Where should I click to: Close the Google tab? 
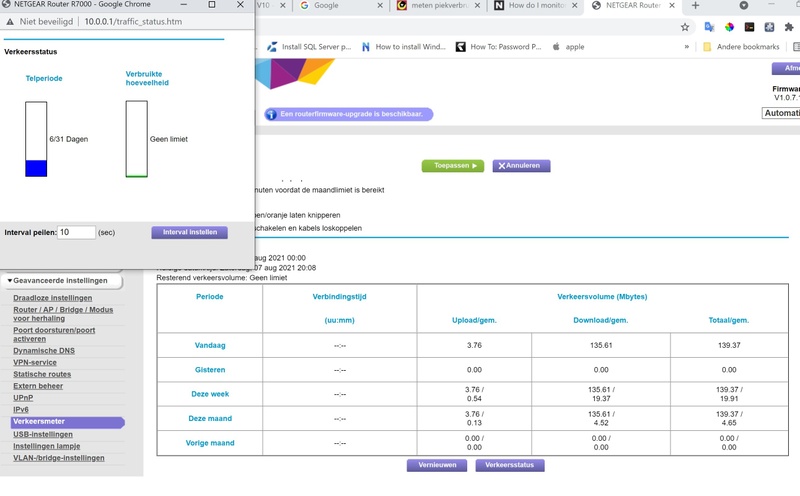[x=380, y=6]
